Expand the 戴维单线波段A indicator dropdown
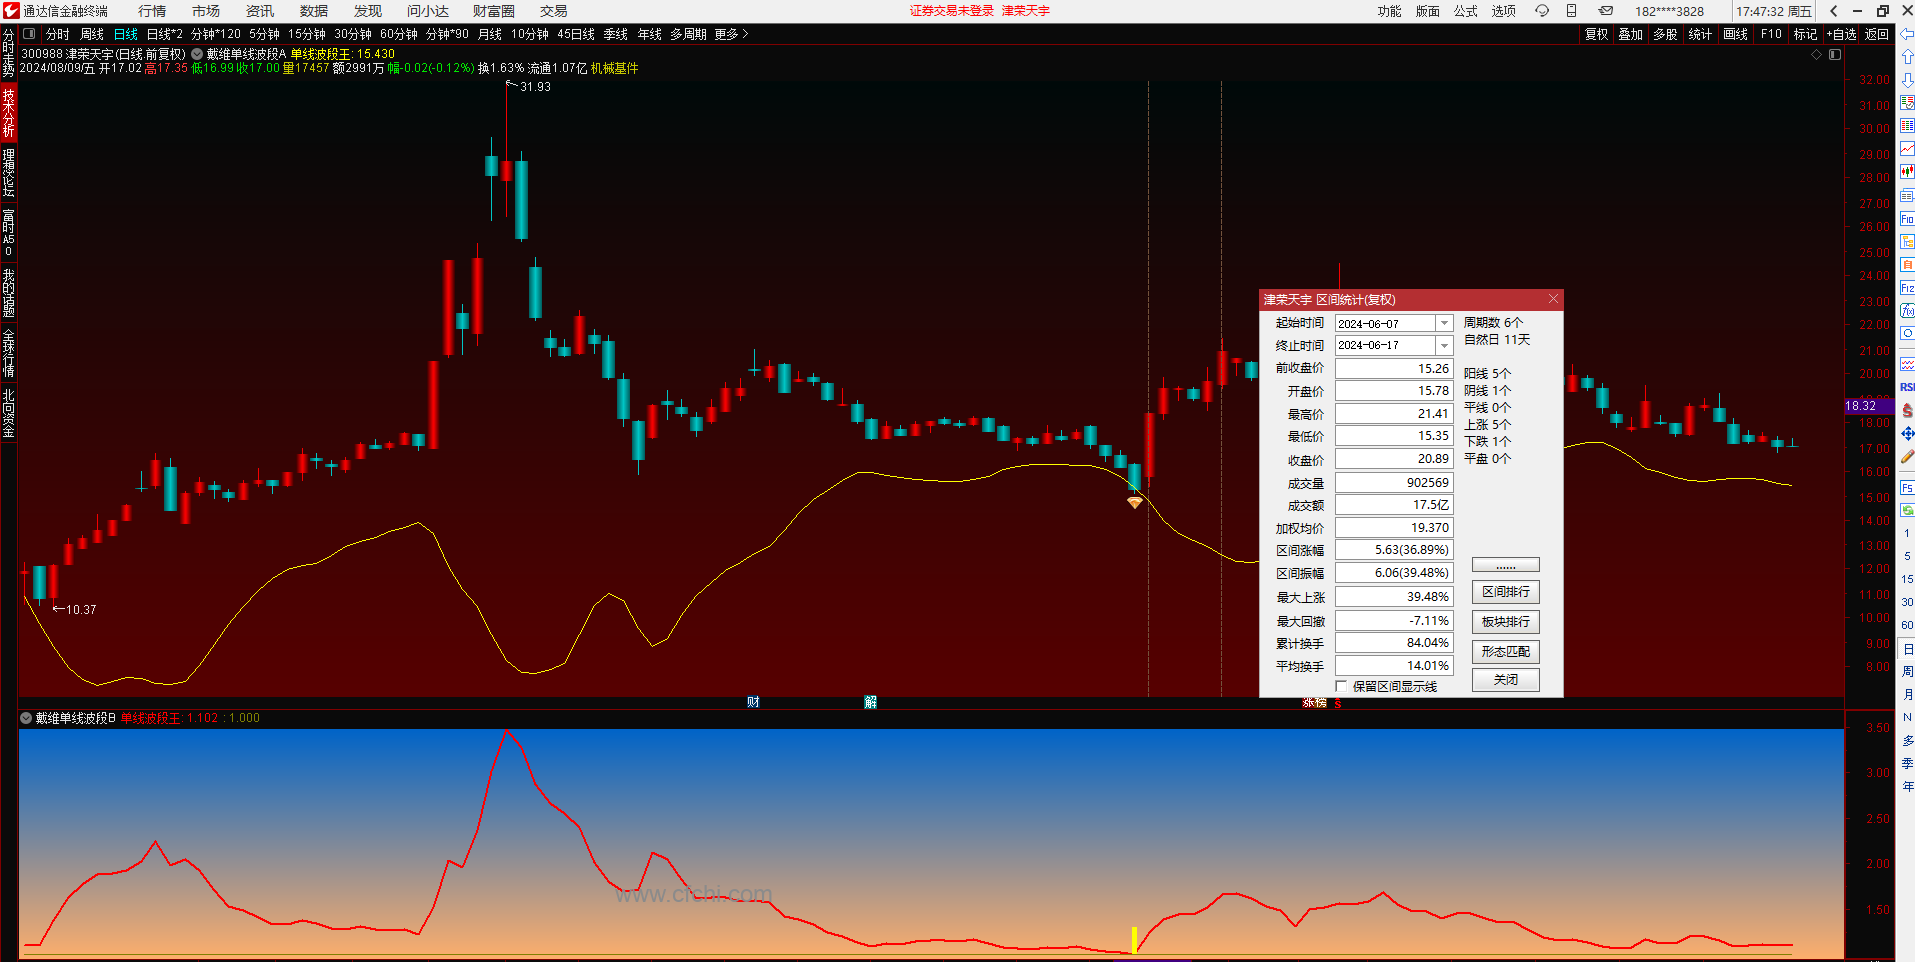Image resolution: width=1915 pixels, height=962 pixels. (197, 54)
